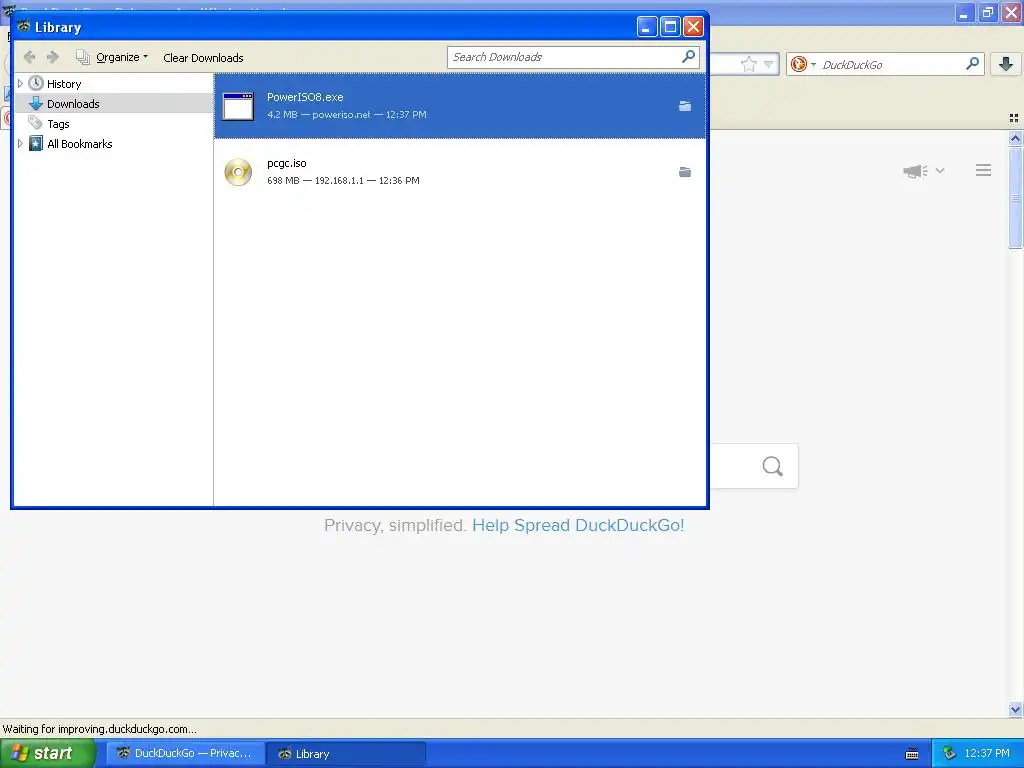Click the All Bookmarks star icon
This screenshot has height=768, width=1024.
click(x=36, y=144)
